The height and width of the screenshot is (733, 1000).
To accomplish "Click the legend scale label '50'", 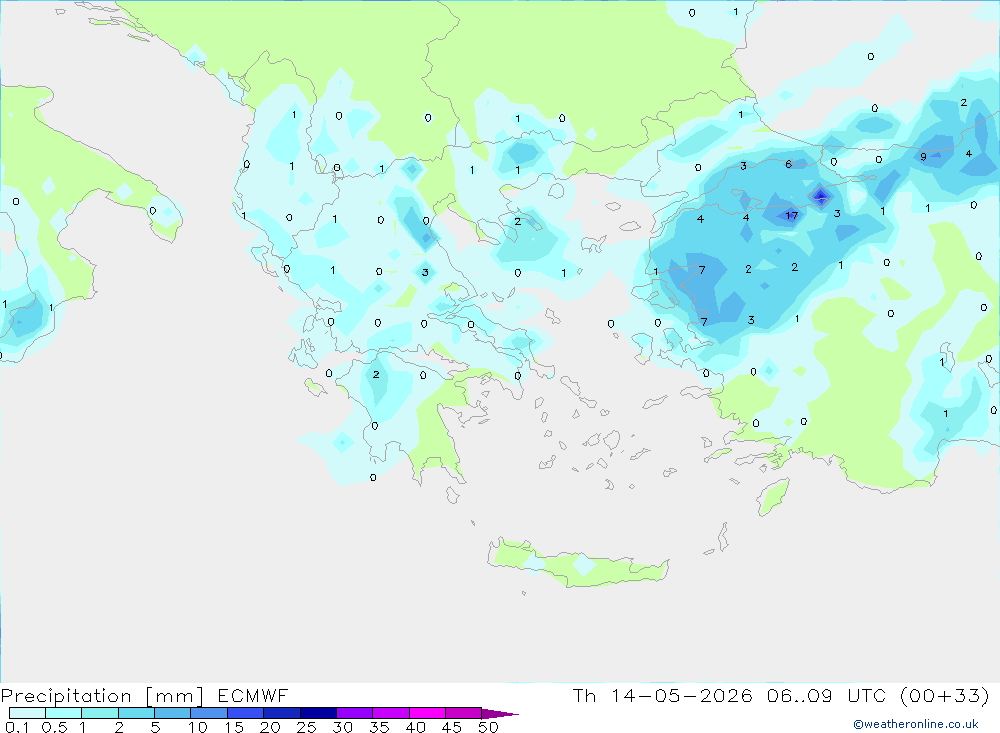I will pos(488,727).
